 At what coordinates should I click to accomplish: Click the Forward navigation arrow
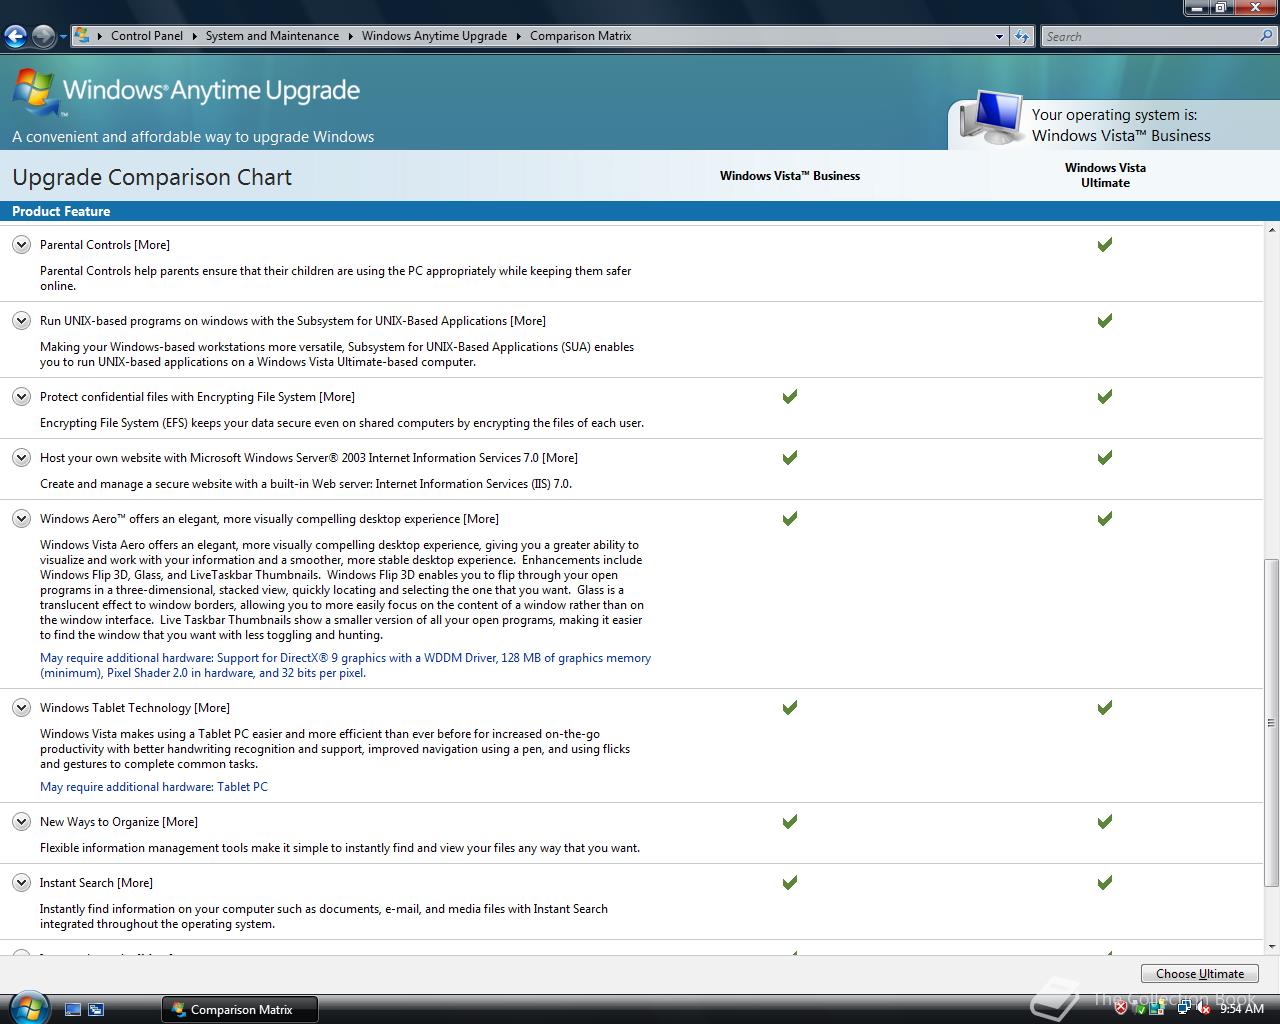coord(43,37)
